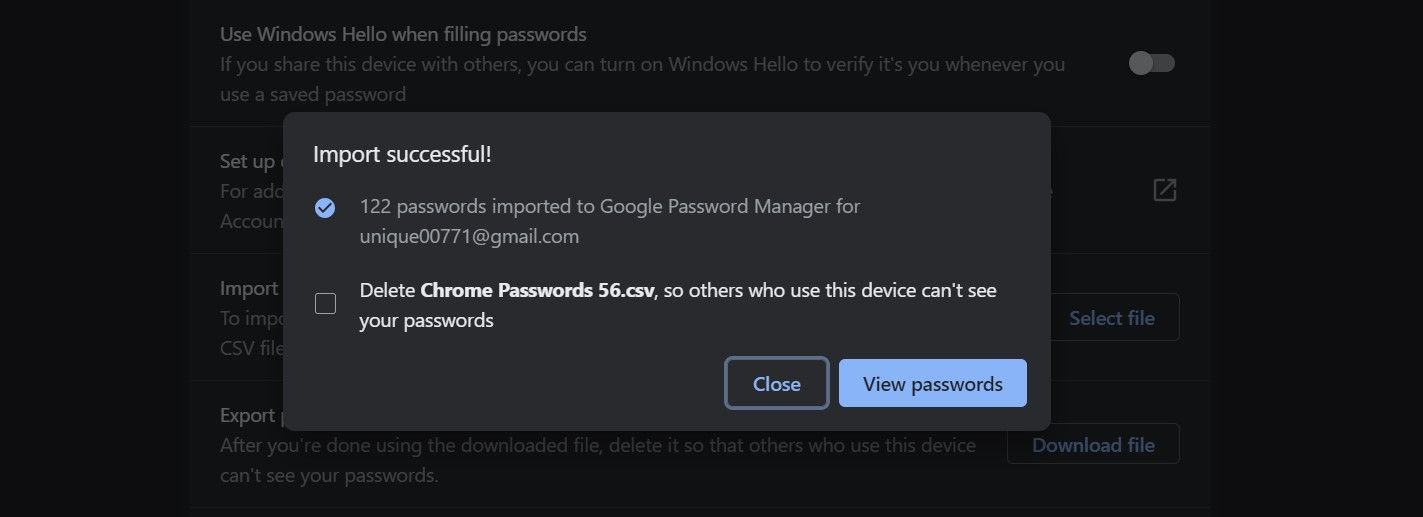Image resolution: width=1423 pixels, height=517 pixels.
Task: Click the "After you're done using" export description
Action: [597, 445]
